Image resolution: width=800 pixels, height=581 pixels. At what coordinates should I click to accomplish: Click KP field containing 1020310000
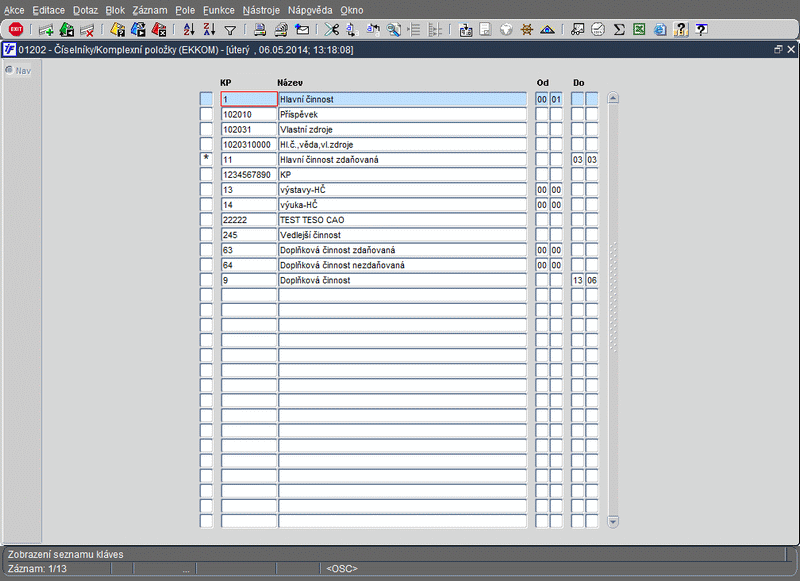click(x=249, y=144)
